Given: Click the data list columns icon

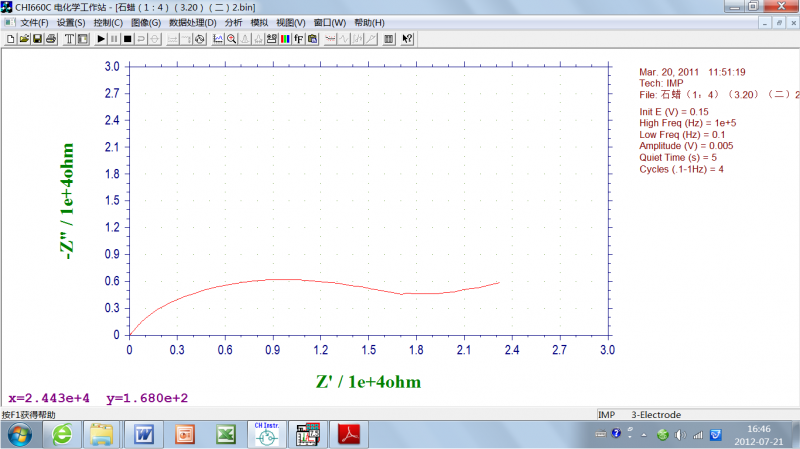Looking at the screenshot, I should click(x=389, y=39).
